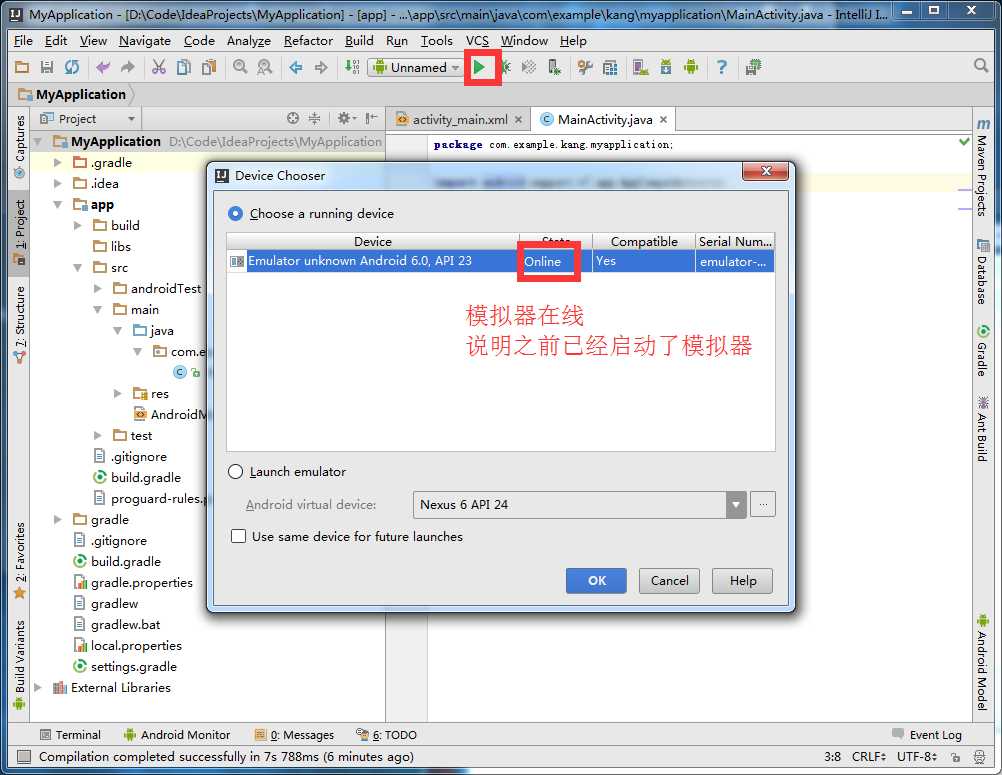Image resolution: width=1002 pixels, height=775 pixels.
Task: Open the Android virtual device combo box
Action: [x=580, y=505]
